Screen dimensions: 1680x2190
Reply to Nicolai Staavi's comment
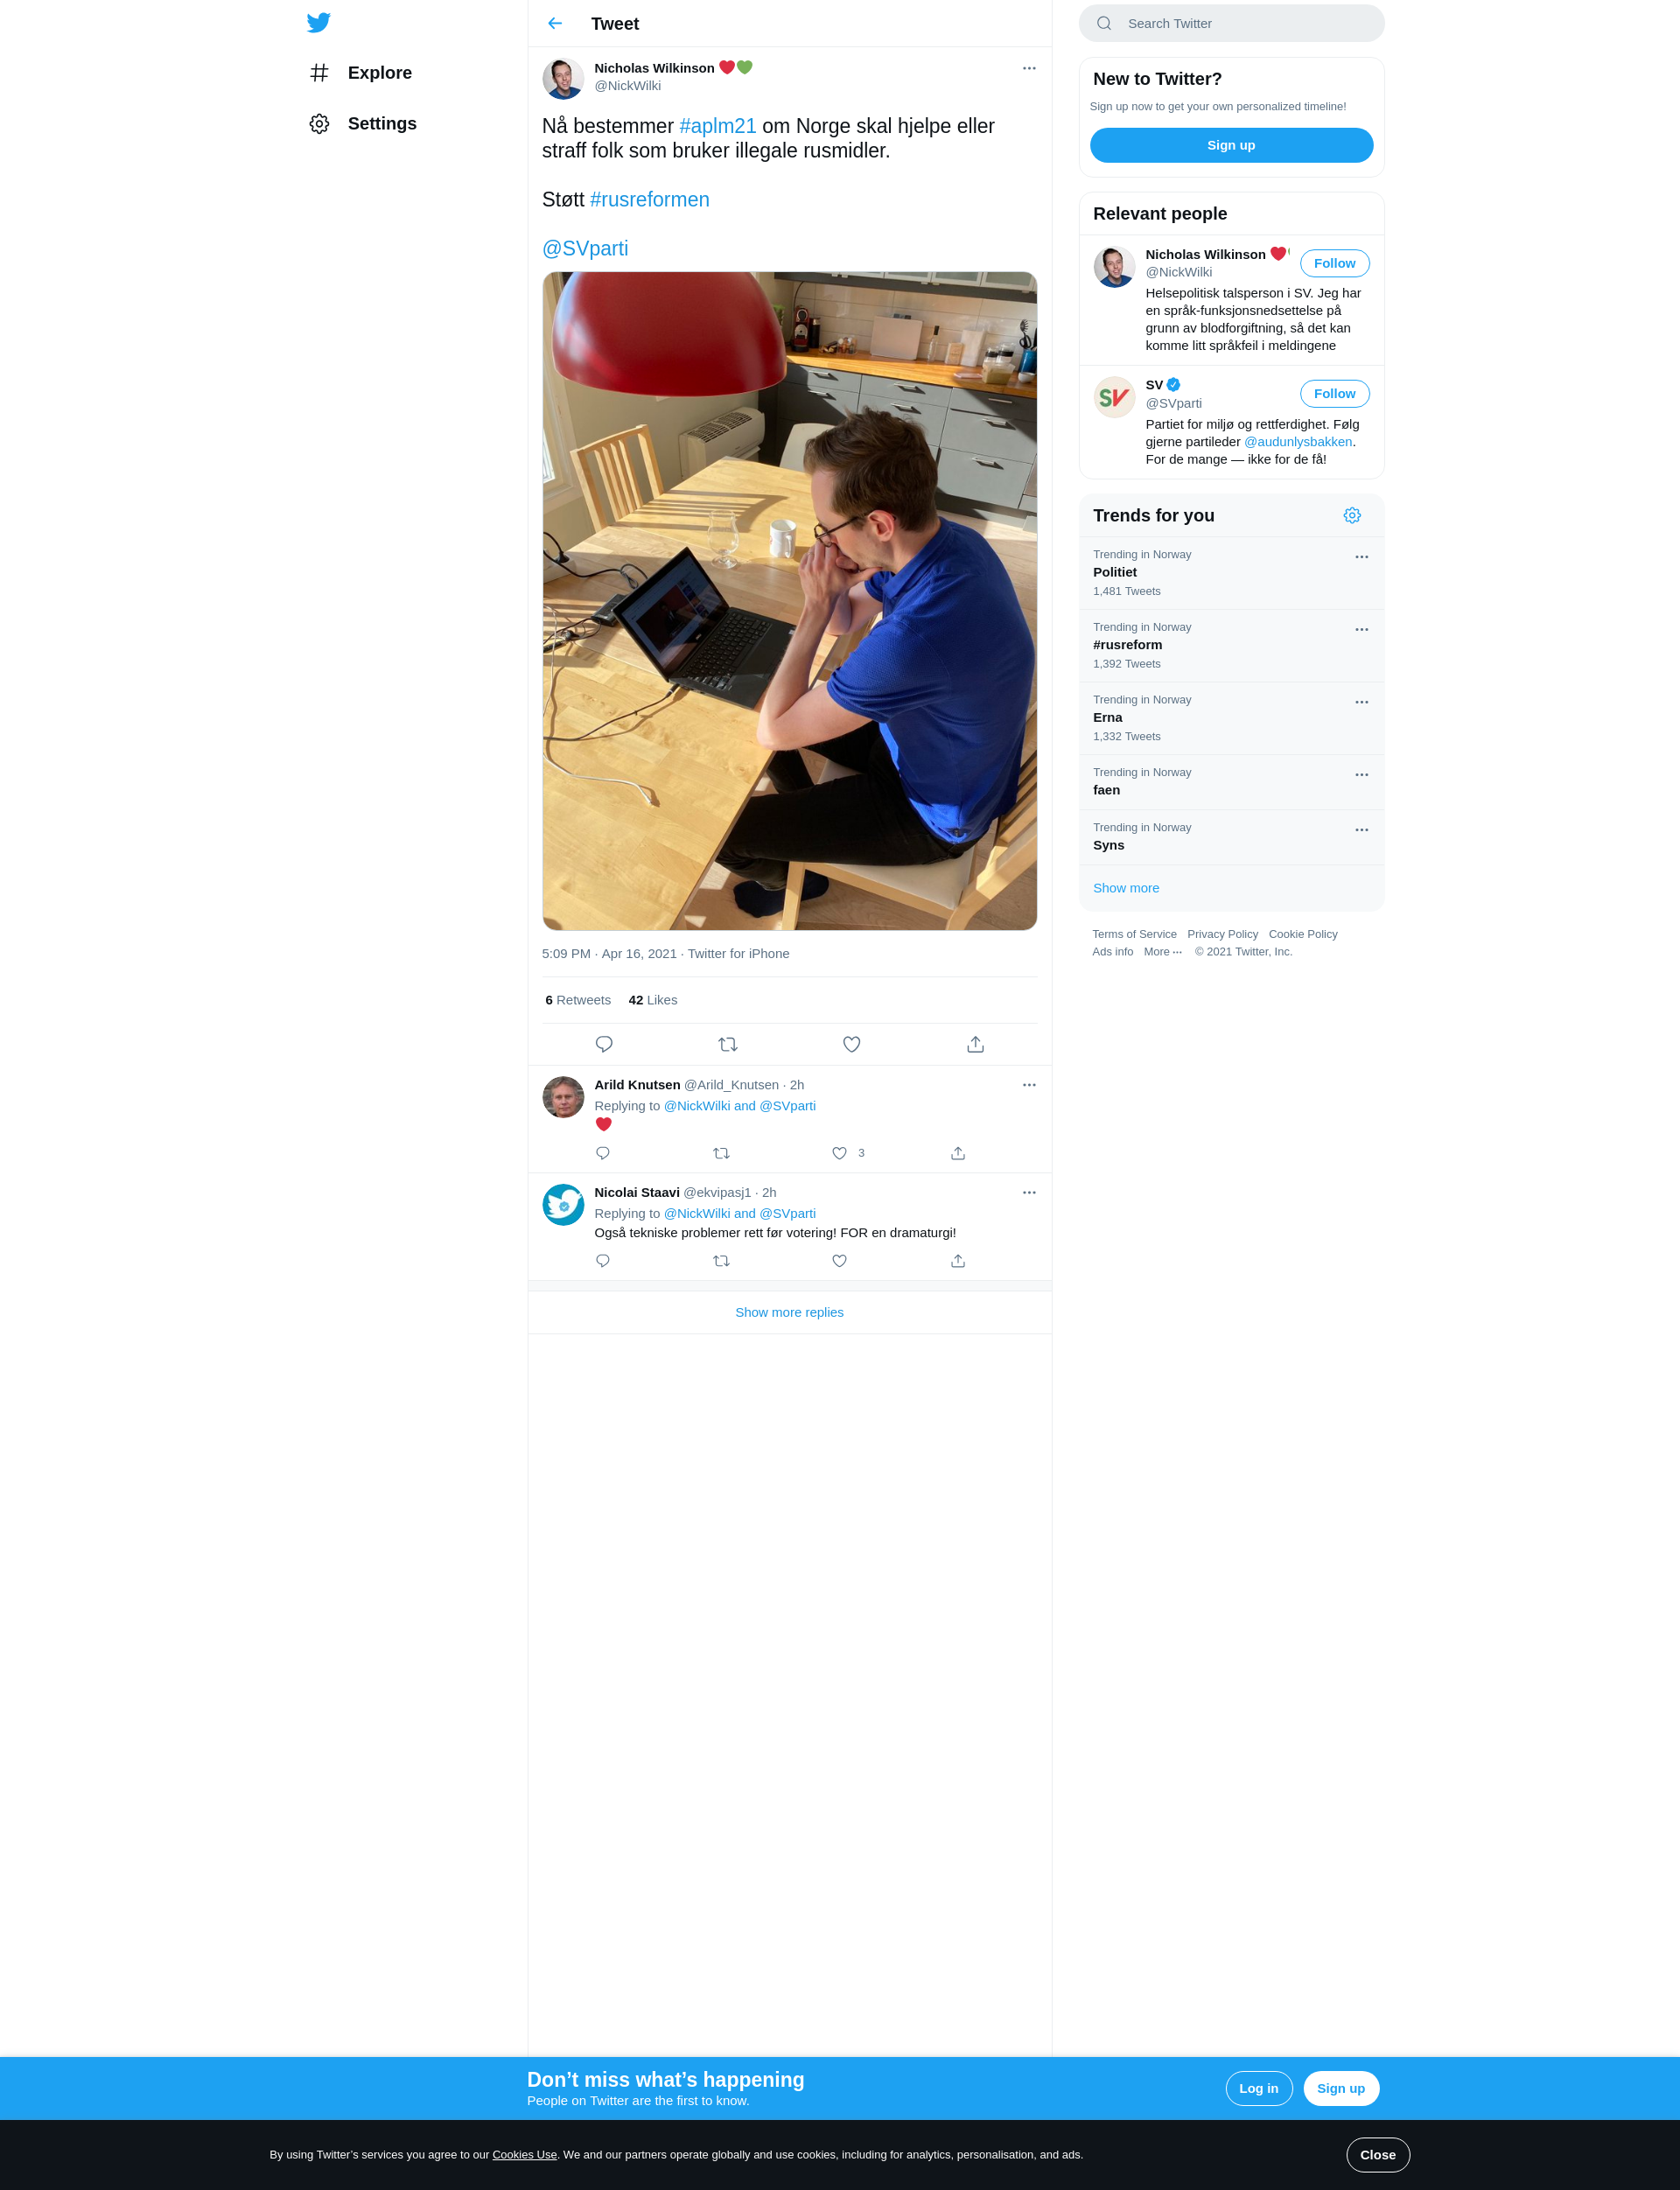point(603,1261)
